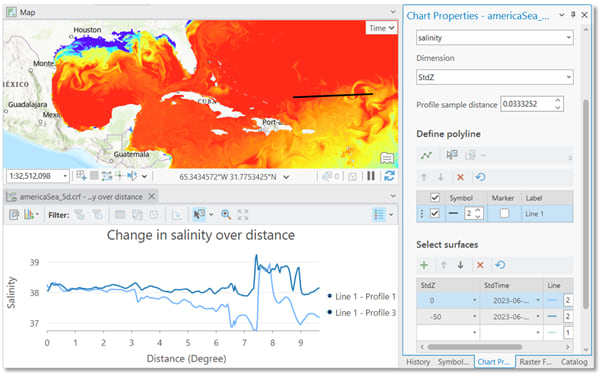
Task: Click the full extent chart icon
Action: 243,215
